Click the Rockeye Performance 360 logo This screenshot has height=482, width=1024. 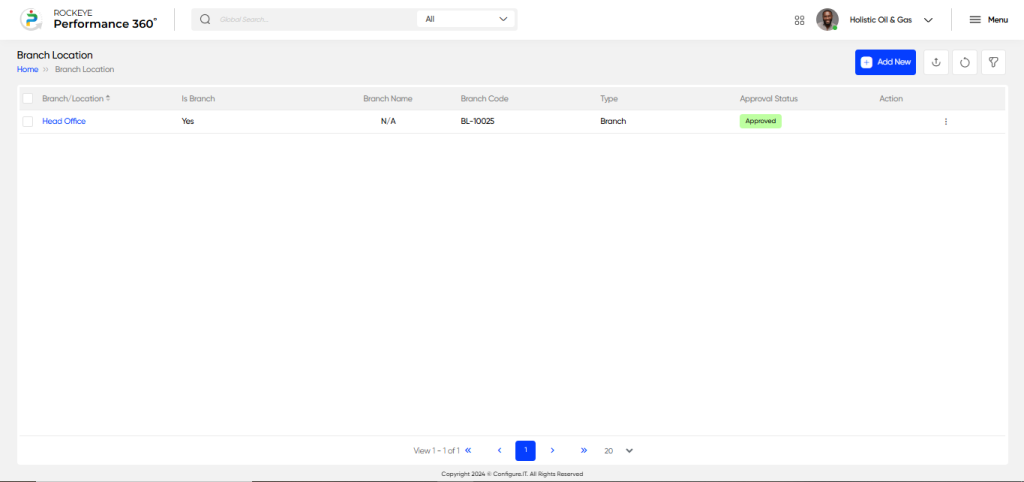pyautogui.click(x=88, y=19)
